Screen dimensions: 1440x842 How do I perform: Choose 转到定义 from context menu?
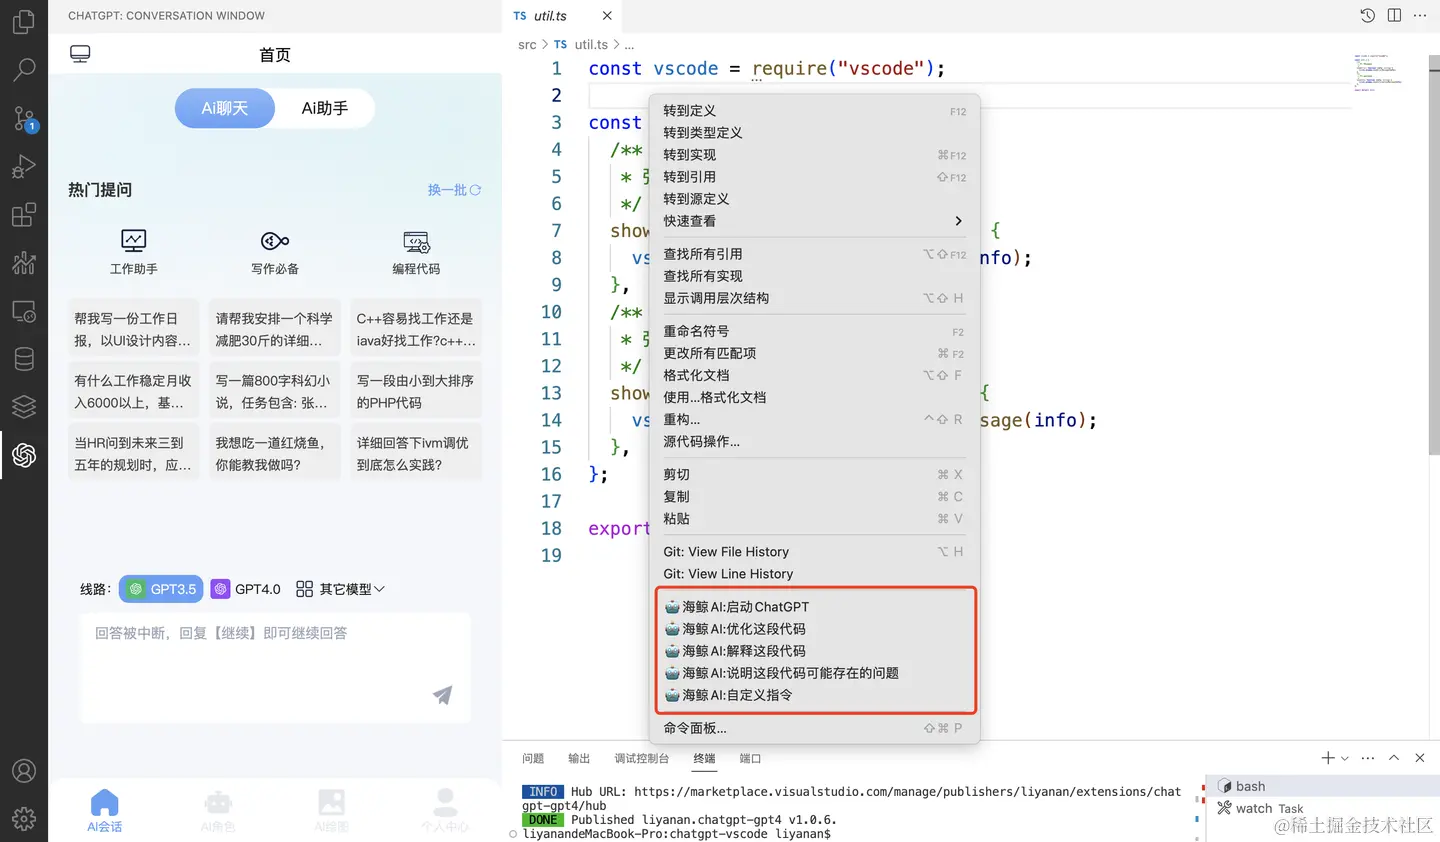click(x=814, y=111)
